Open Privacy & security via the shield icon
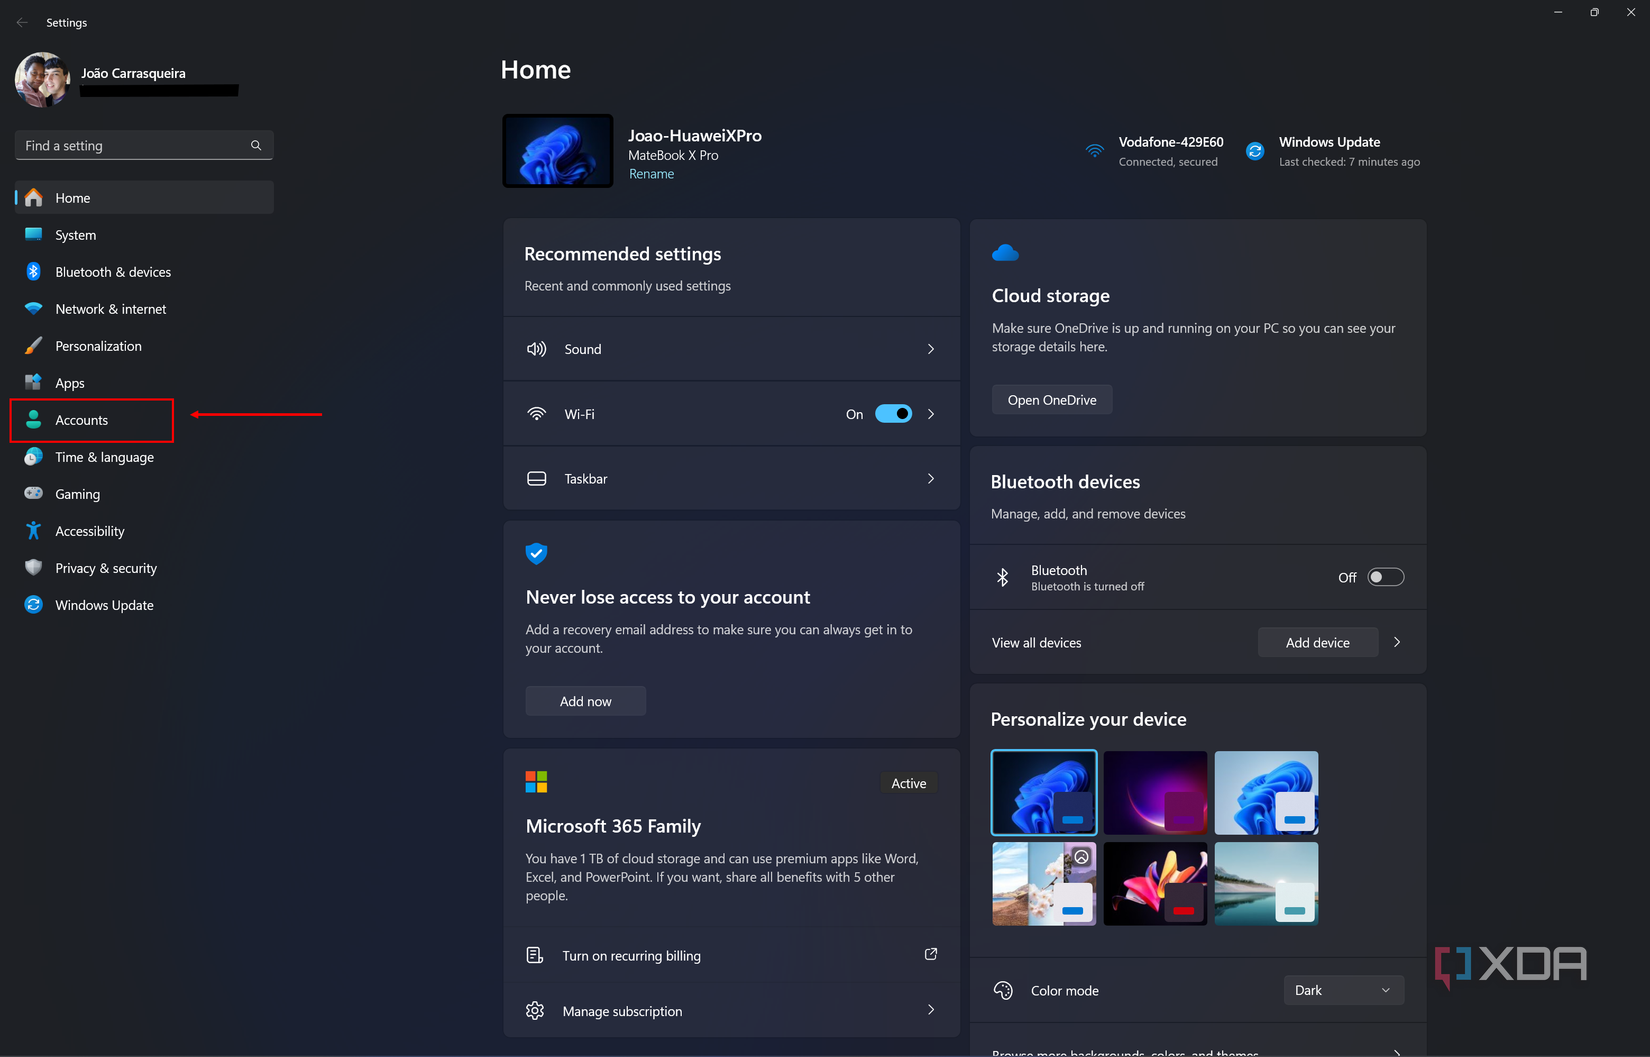 34,567
